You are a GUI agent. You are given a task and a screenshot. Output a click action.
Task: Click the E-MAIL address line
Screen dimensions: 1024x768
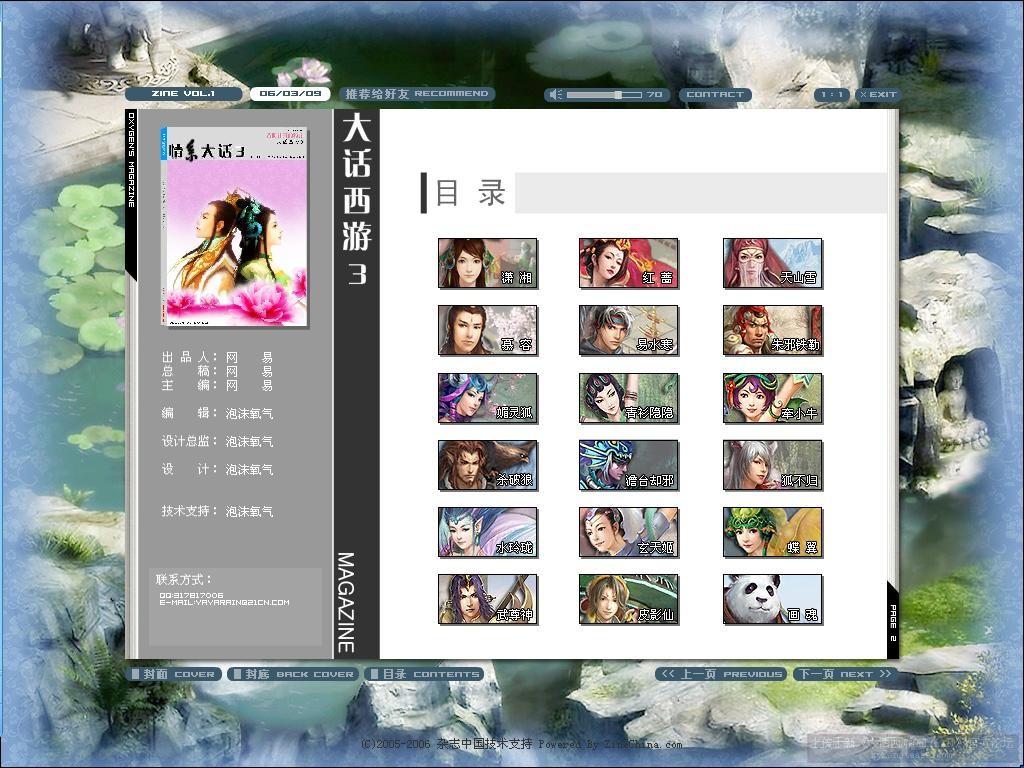click(224, 603)
